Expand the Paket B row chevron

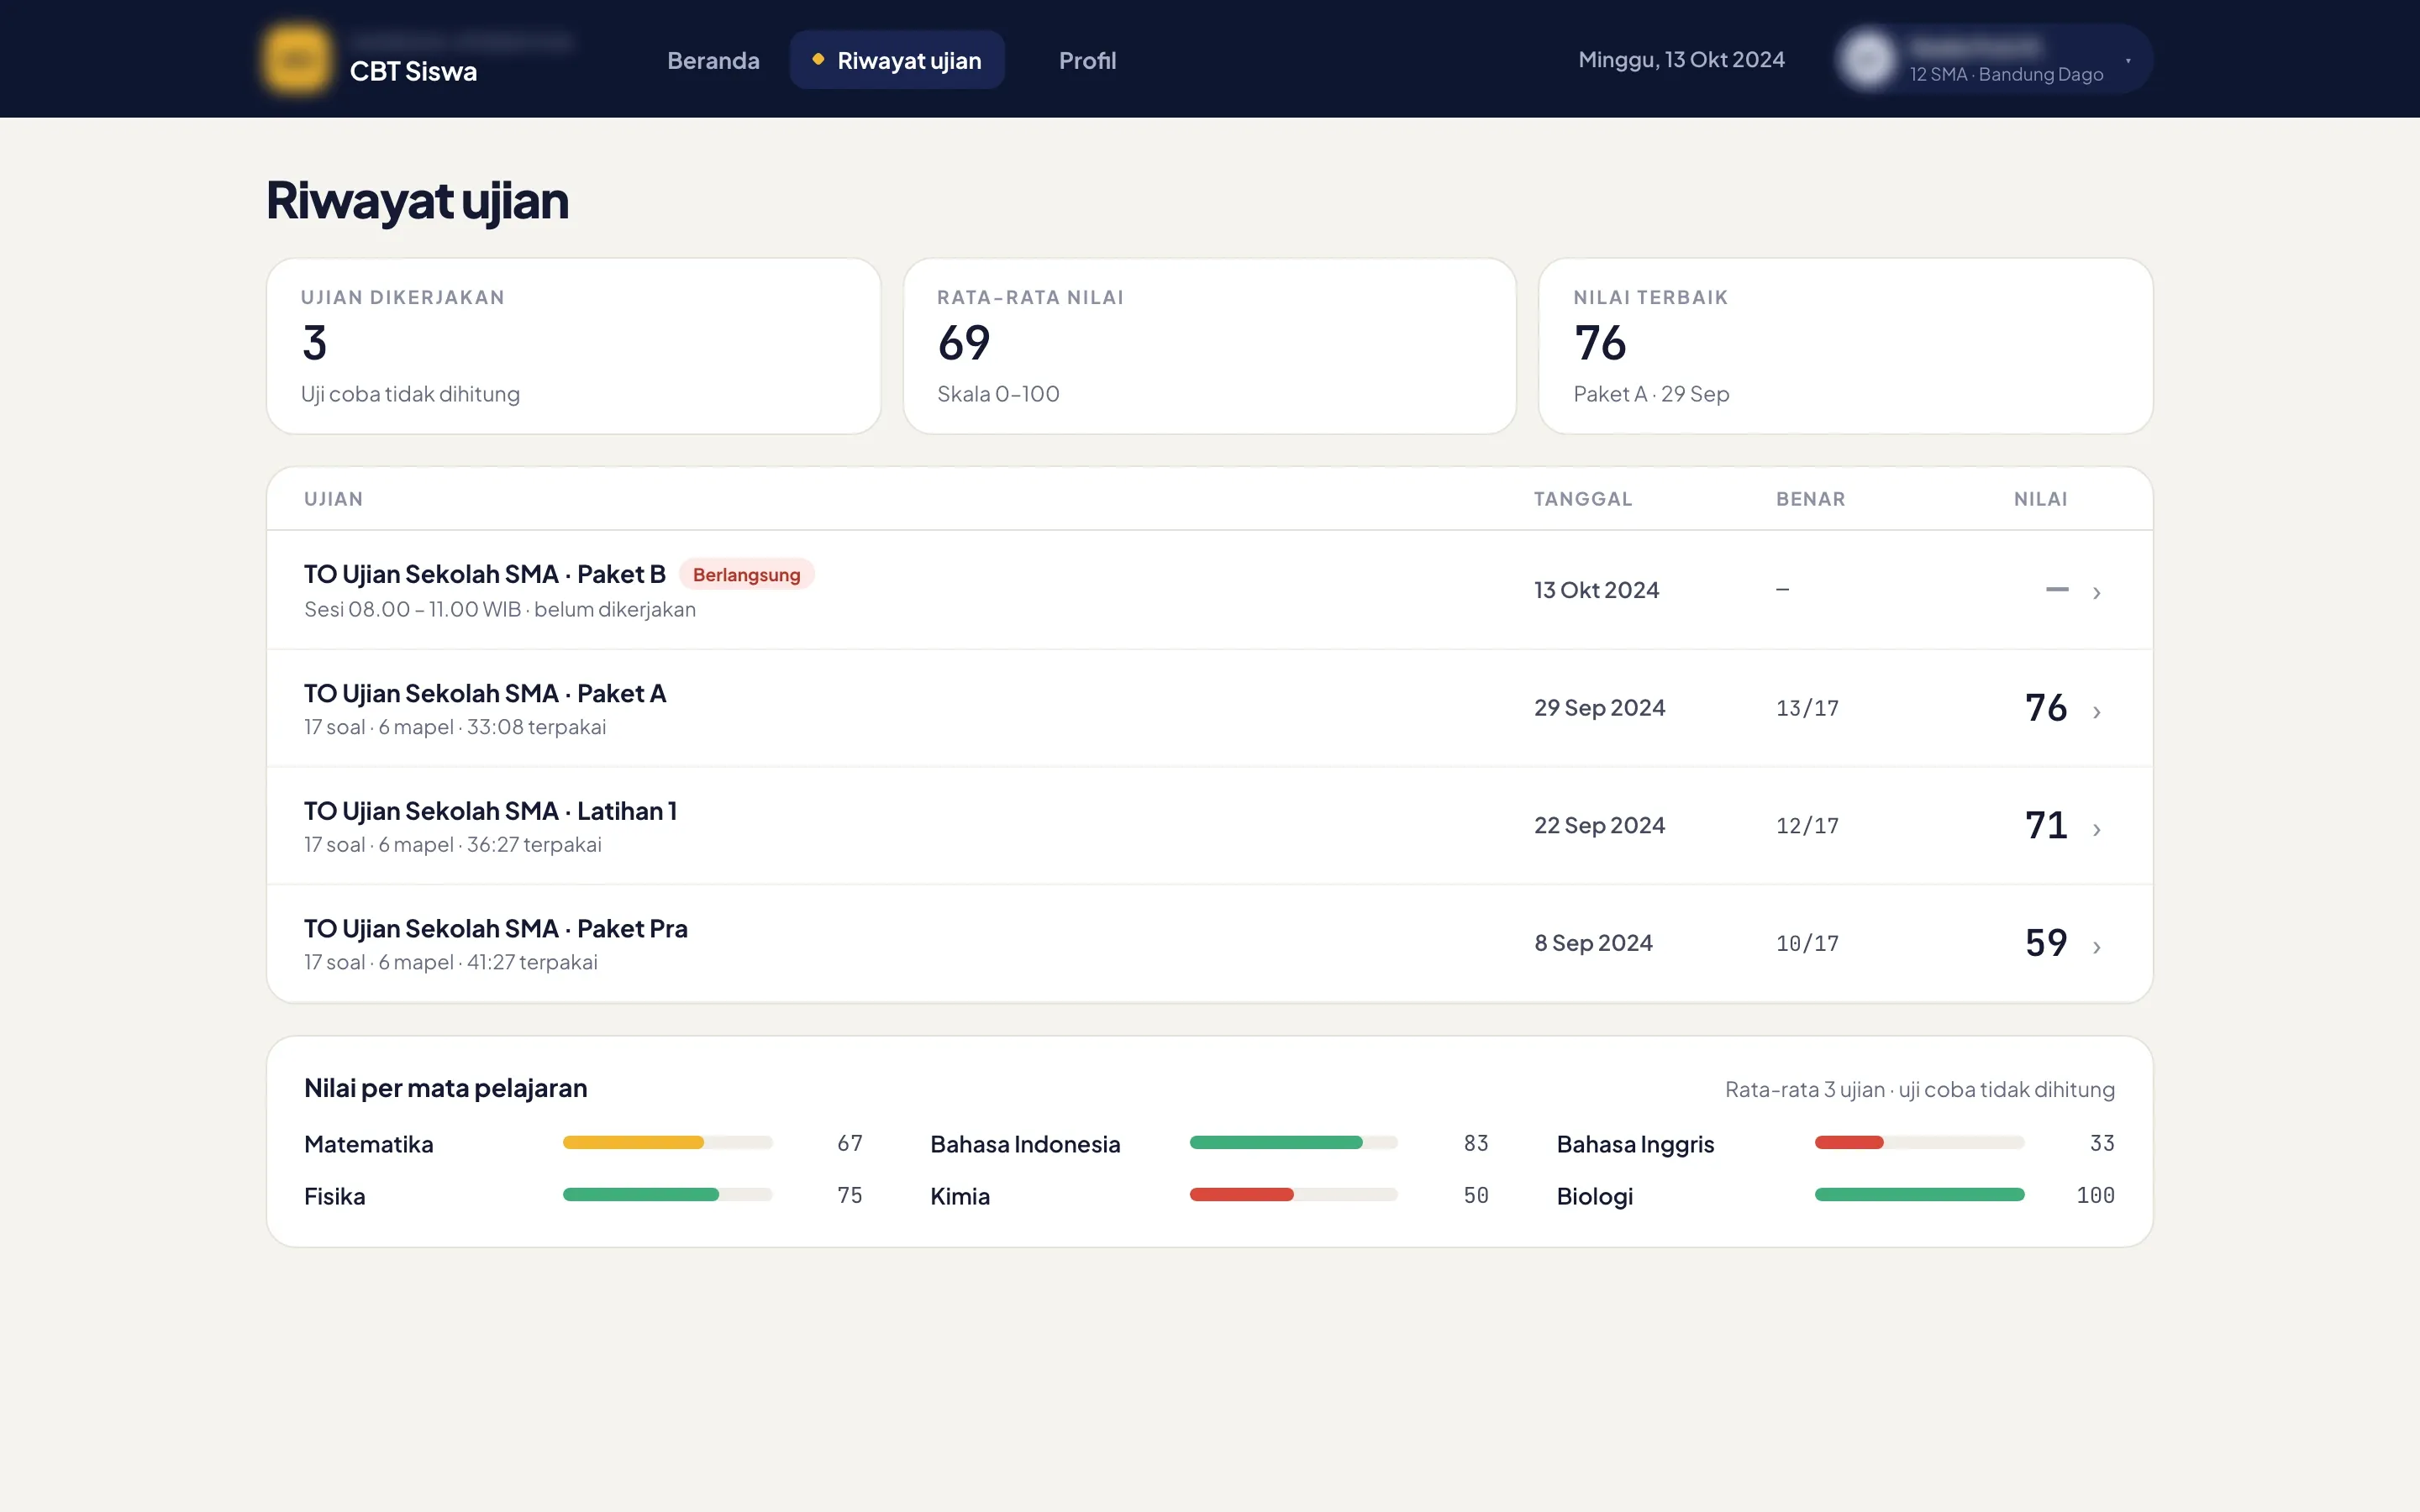[2097, 593]
